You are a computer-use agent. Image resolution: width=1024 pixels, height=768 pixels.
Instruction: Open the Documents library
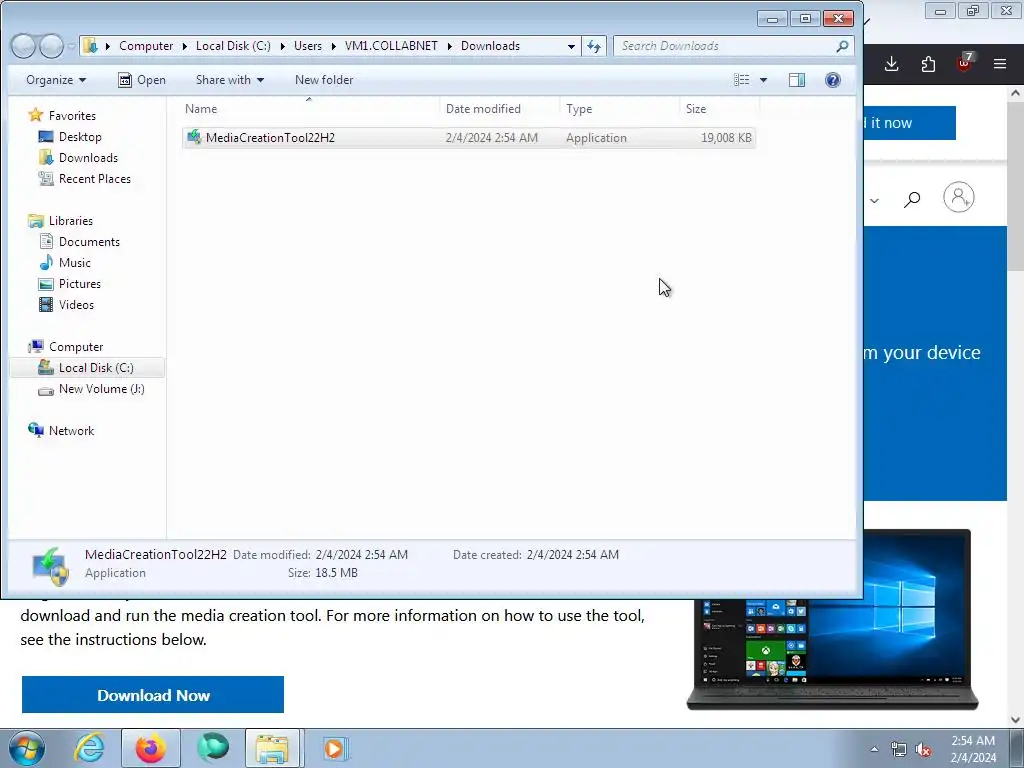pos(89,242)
